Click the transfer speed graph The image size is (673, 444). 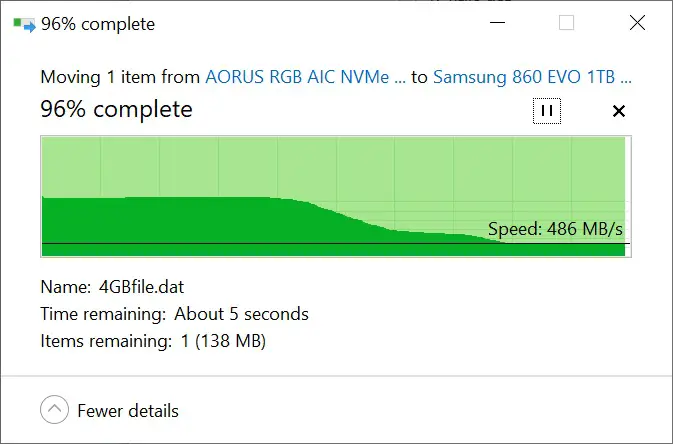(x=336, y=197)
